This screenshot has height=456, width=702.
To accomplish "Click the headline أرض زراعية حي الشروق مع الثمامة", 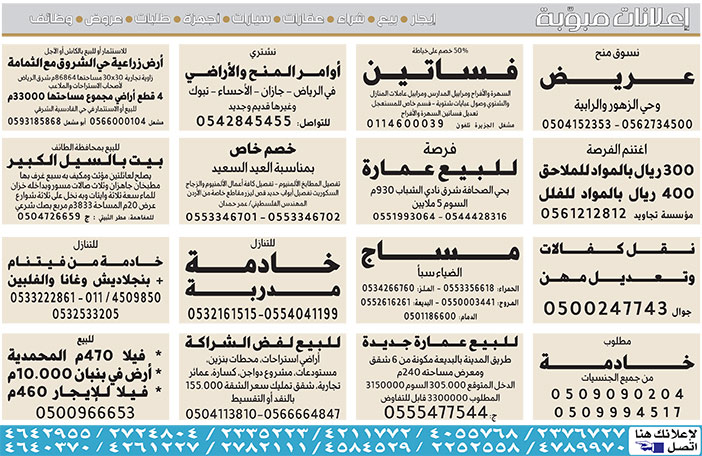I will (85, 62).
